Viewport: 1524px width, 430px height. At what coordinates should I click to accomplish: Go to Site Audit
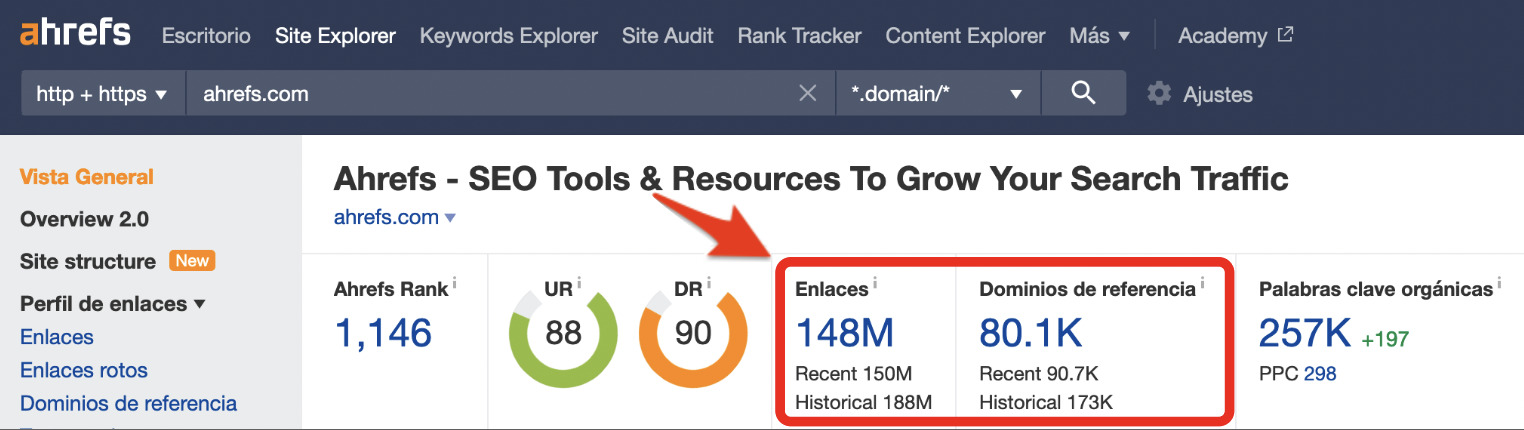click(667, 36)
